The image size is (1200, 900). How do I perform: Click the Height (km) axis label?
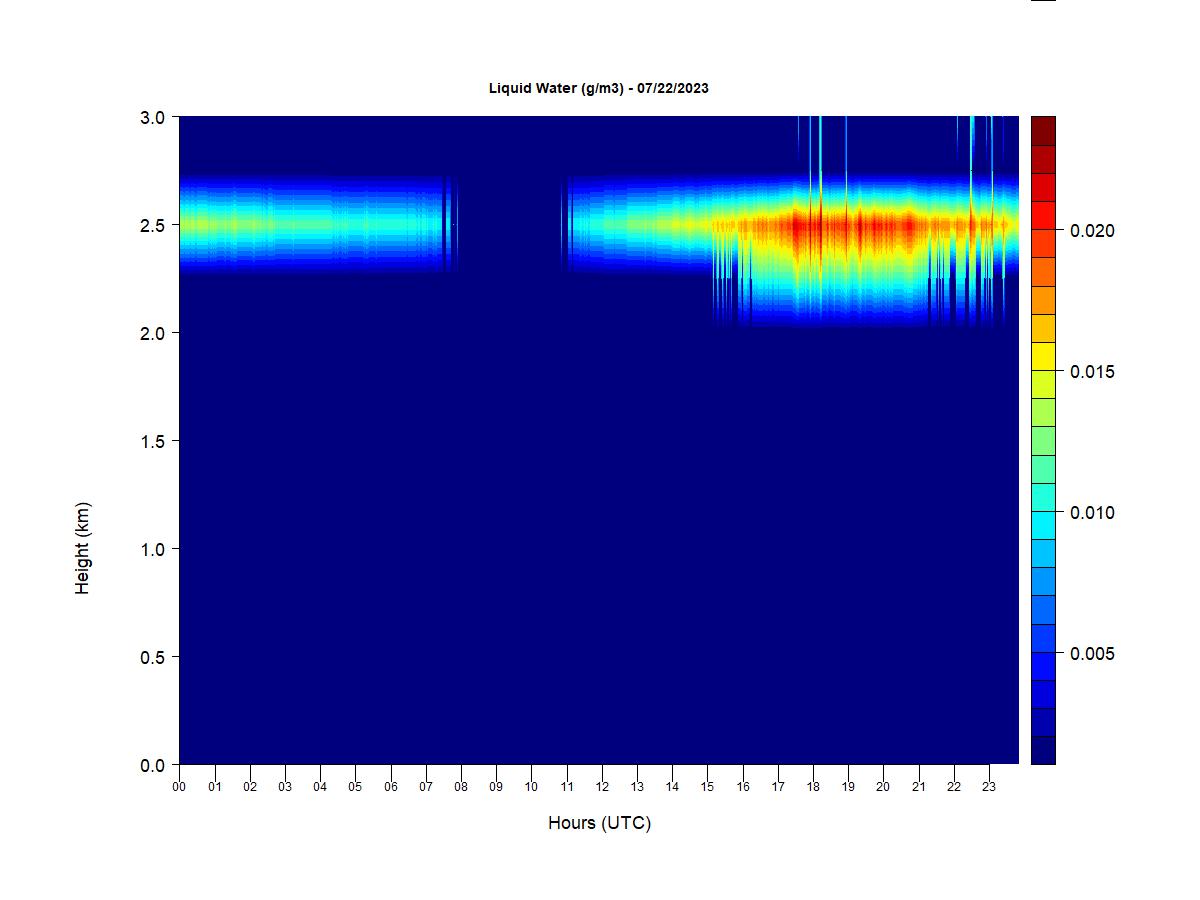coord(83,548)
